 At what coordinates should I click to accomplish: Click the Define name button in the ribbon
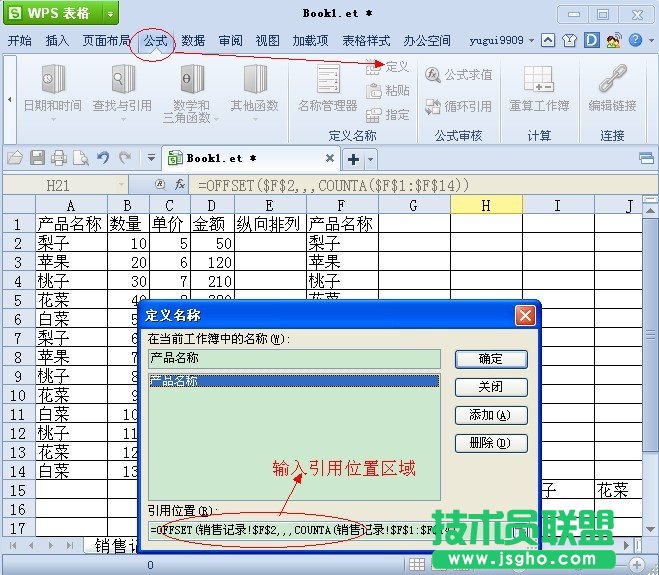(x=387, y=67)
